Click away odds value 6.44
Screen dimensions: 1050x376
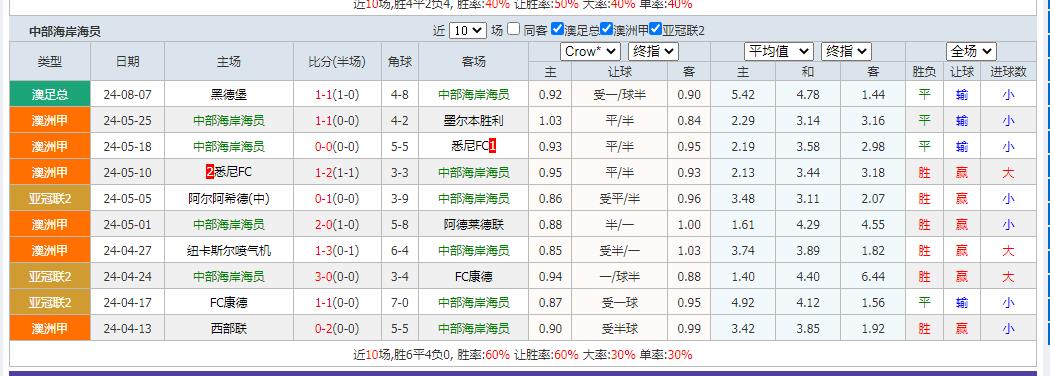tap(873, 276)
